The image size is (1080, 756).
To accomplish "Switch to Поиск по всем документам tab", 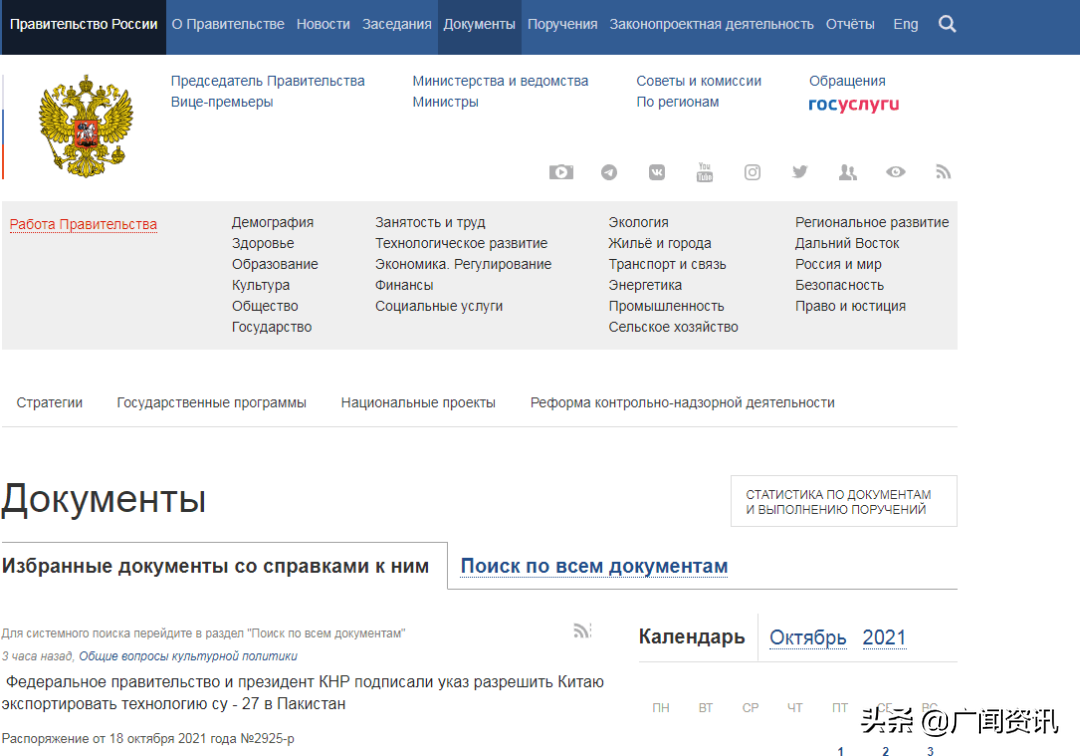I will click(593, 567).
